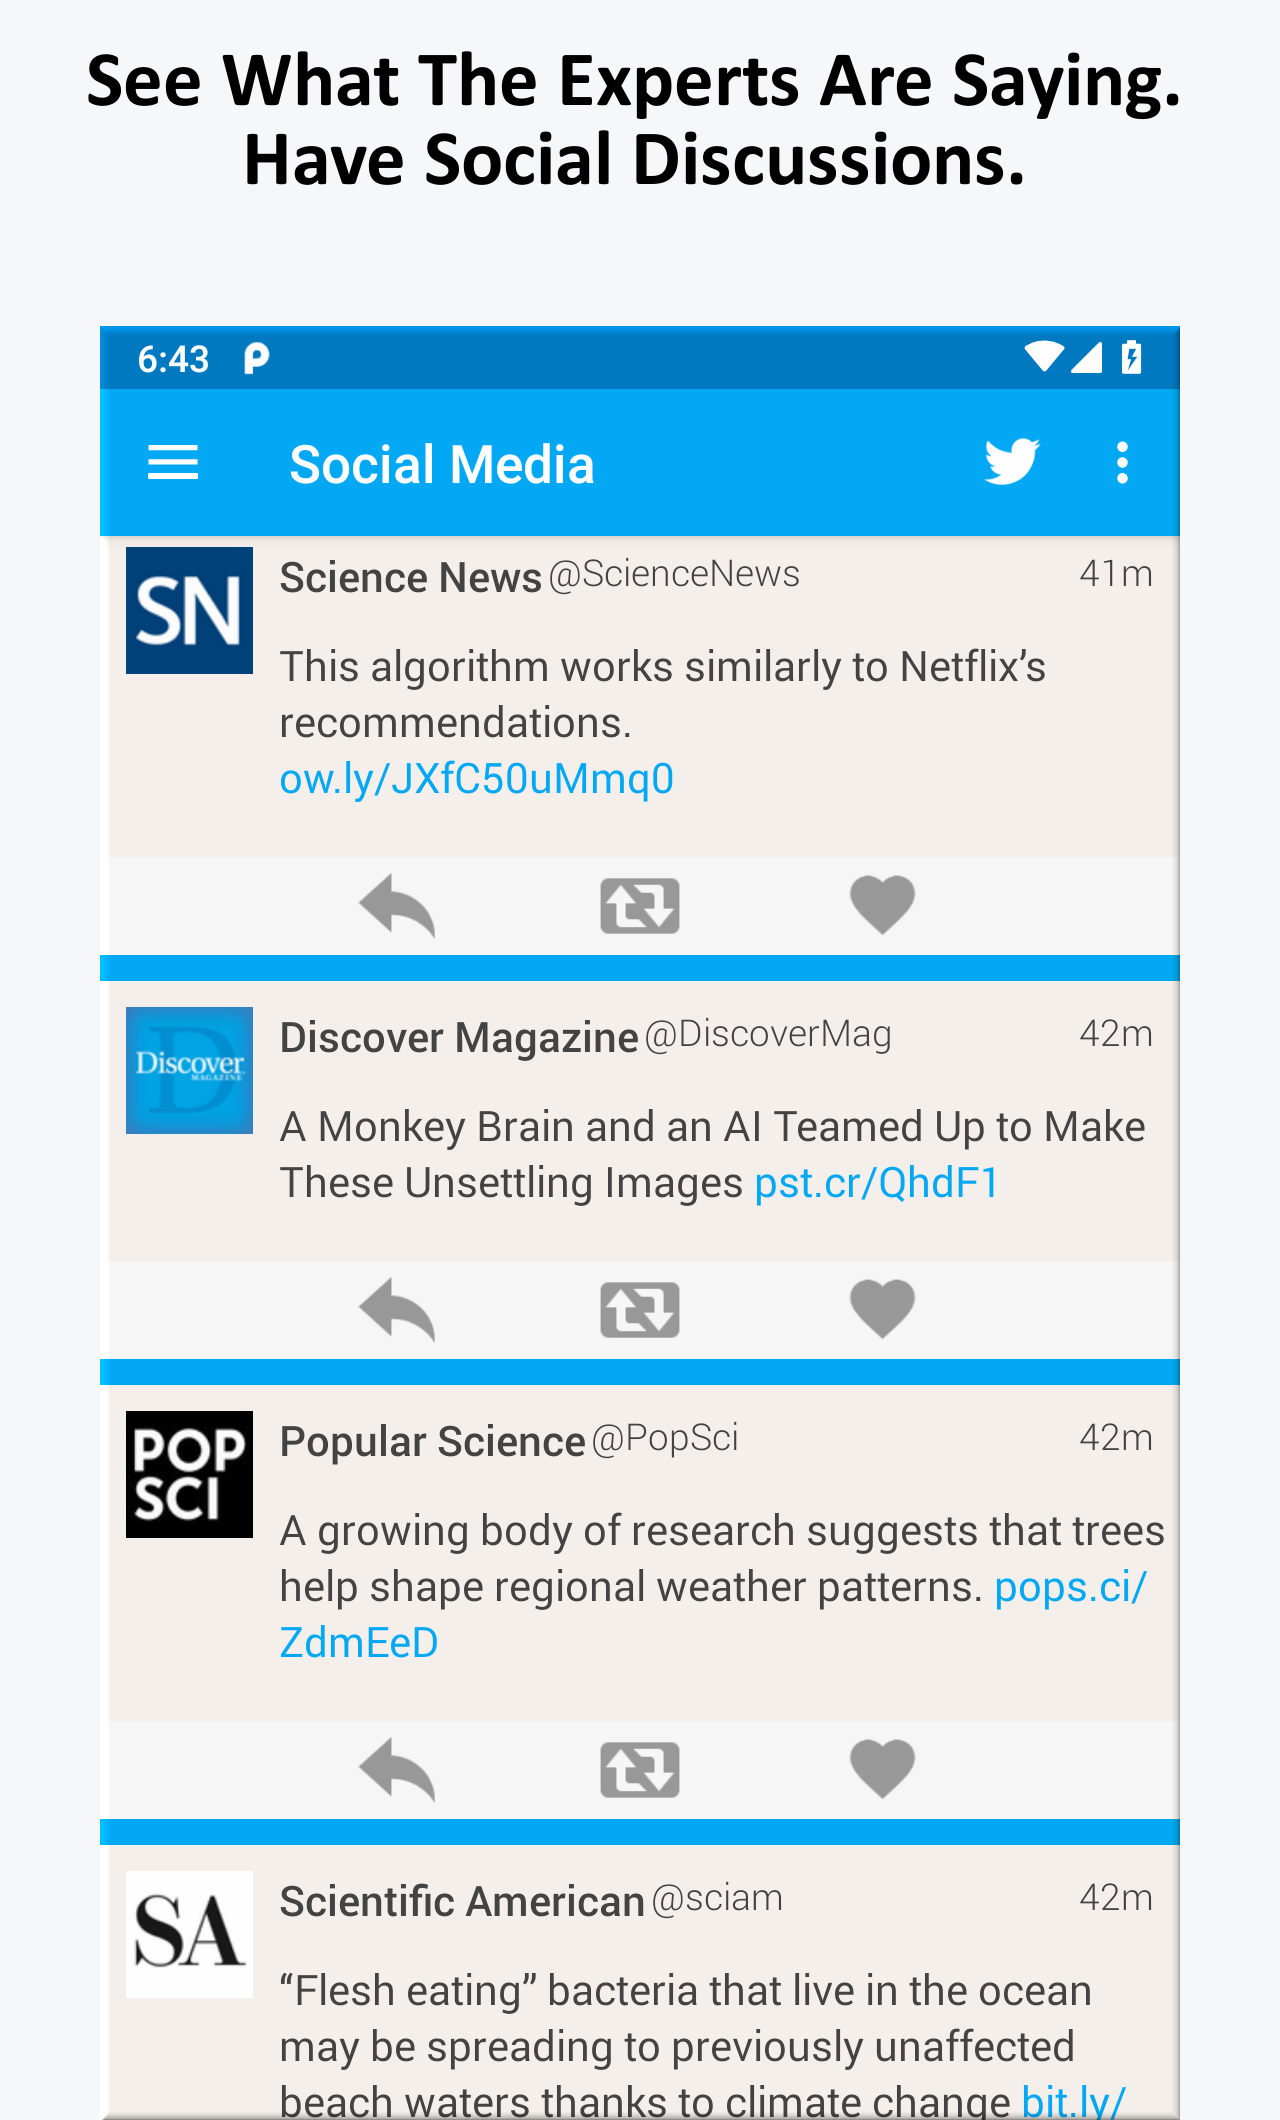This screenshot has height=2120, width=1280.
Task: Like the Science News tweet
Action: click(882, 905)
